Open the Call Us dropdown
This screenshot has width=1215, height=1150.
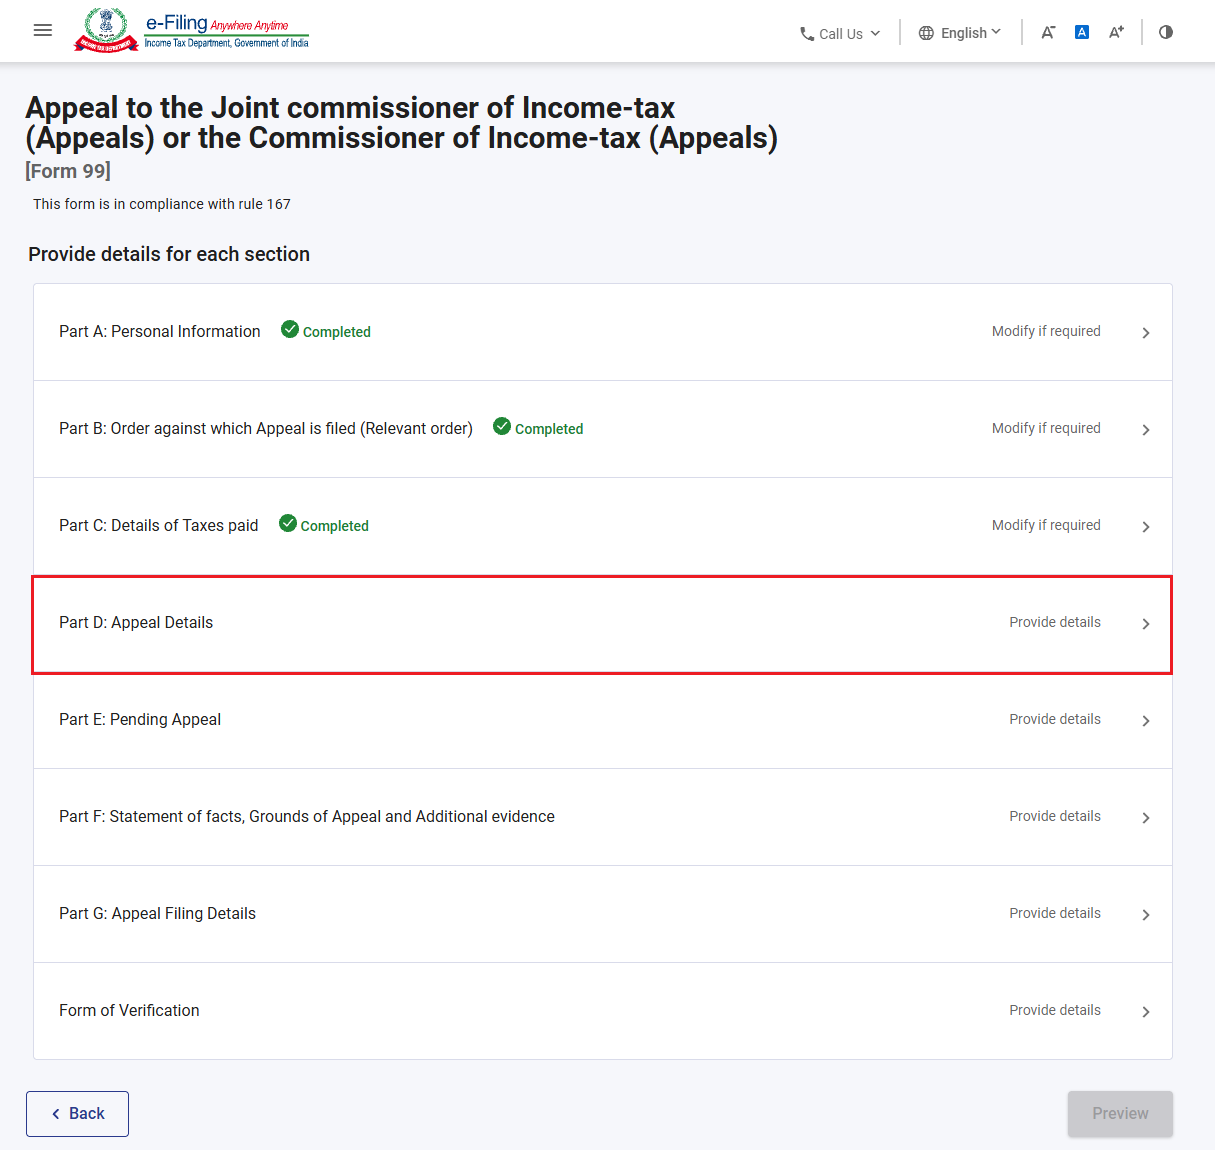[841, 34]
